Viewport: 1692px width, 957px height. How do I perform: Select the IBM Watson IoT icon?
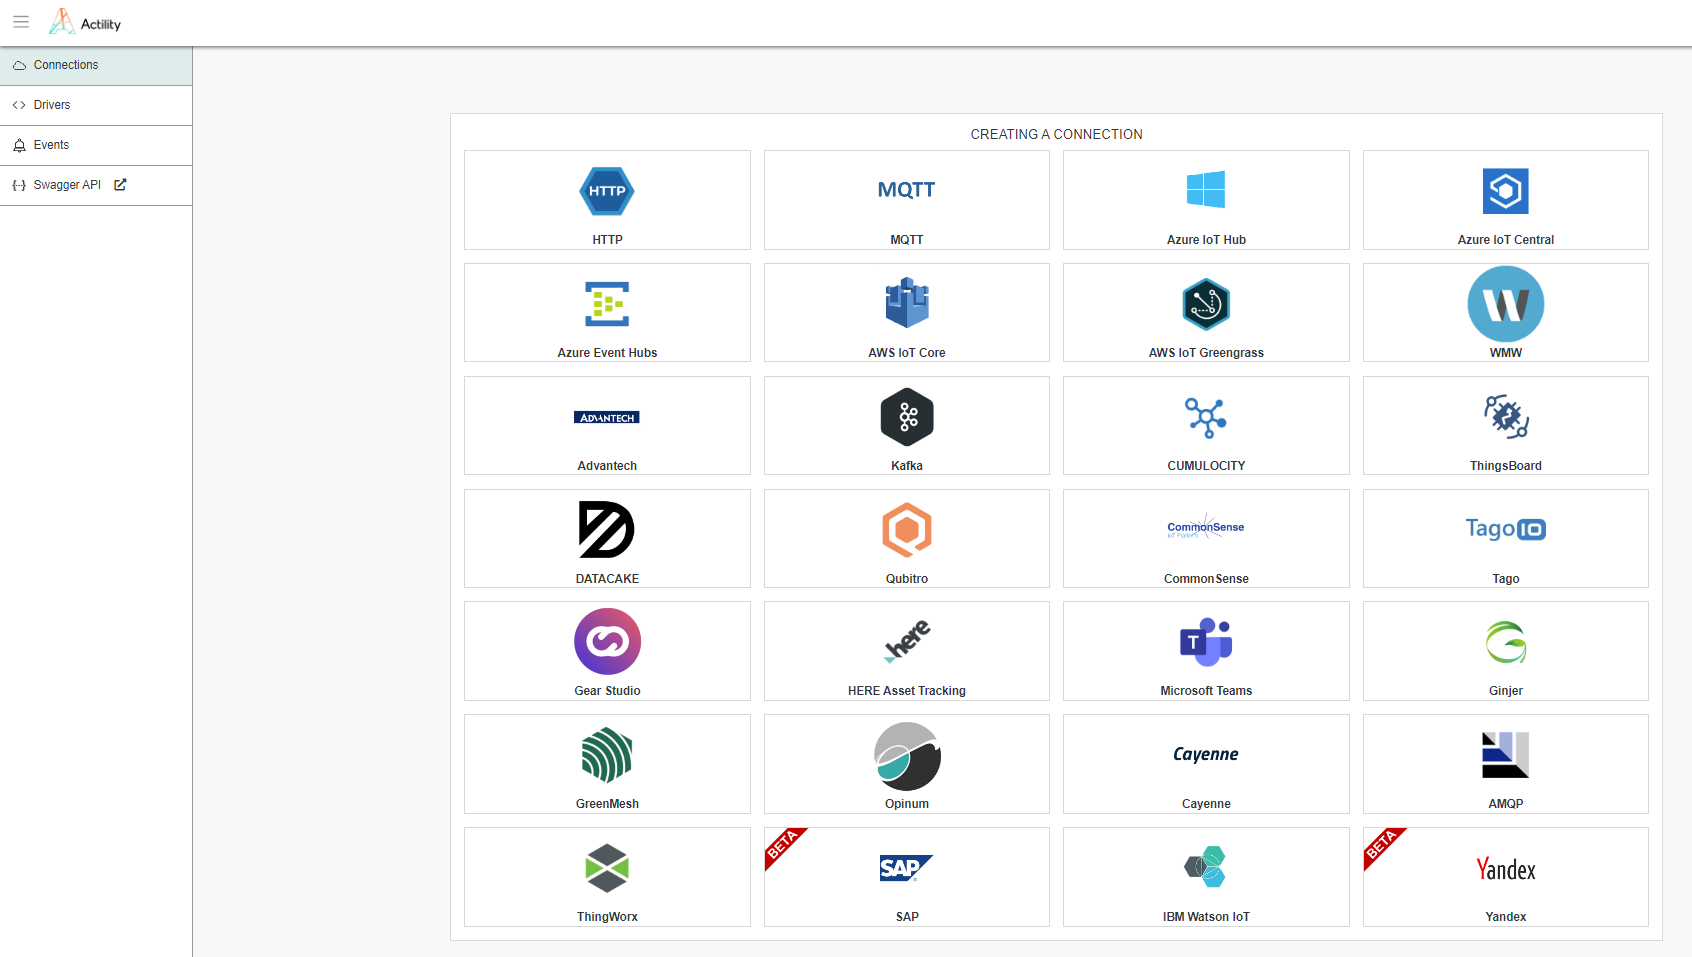pyautogui.click(x=1206, y=867)
